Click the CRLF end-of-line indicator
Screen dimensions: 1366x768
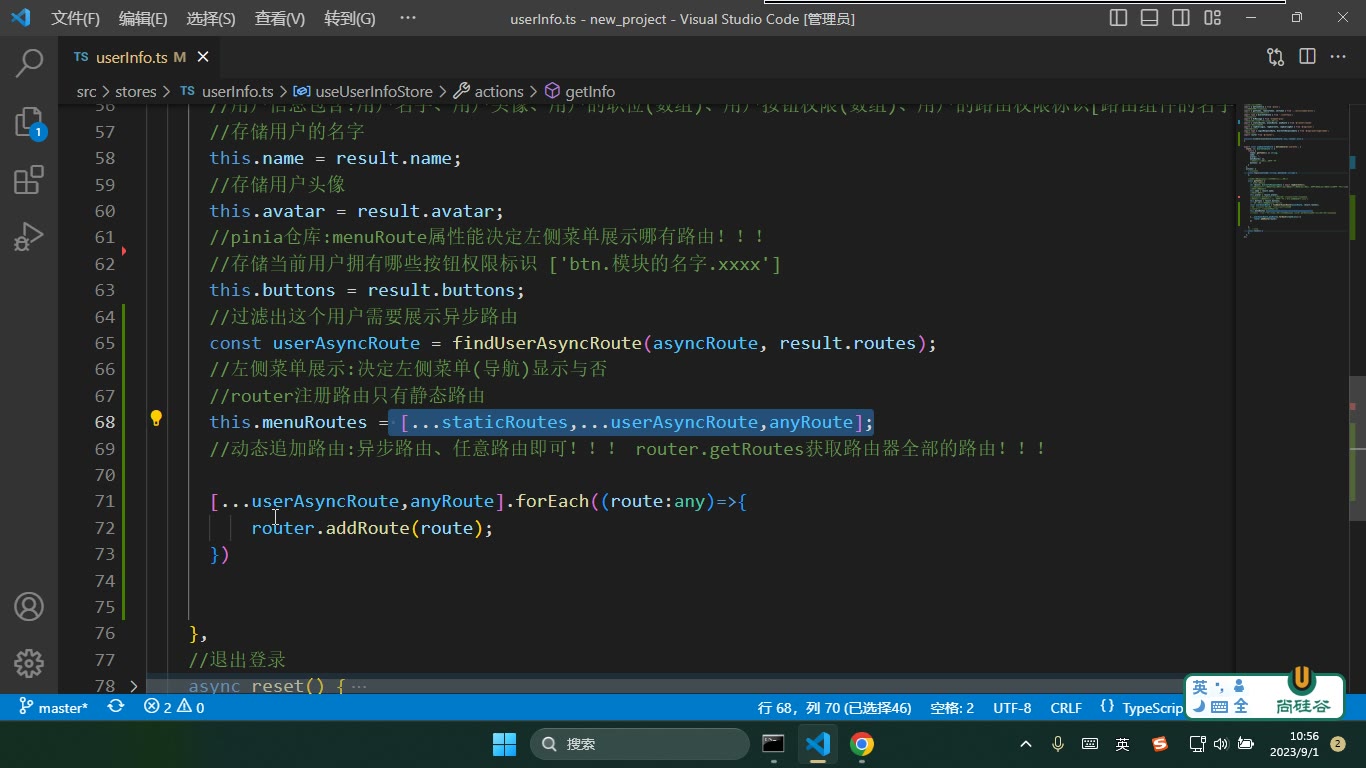click(x=1066, y=707)
